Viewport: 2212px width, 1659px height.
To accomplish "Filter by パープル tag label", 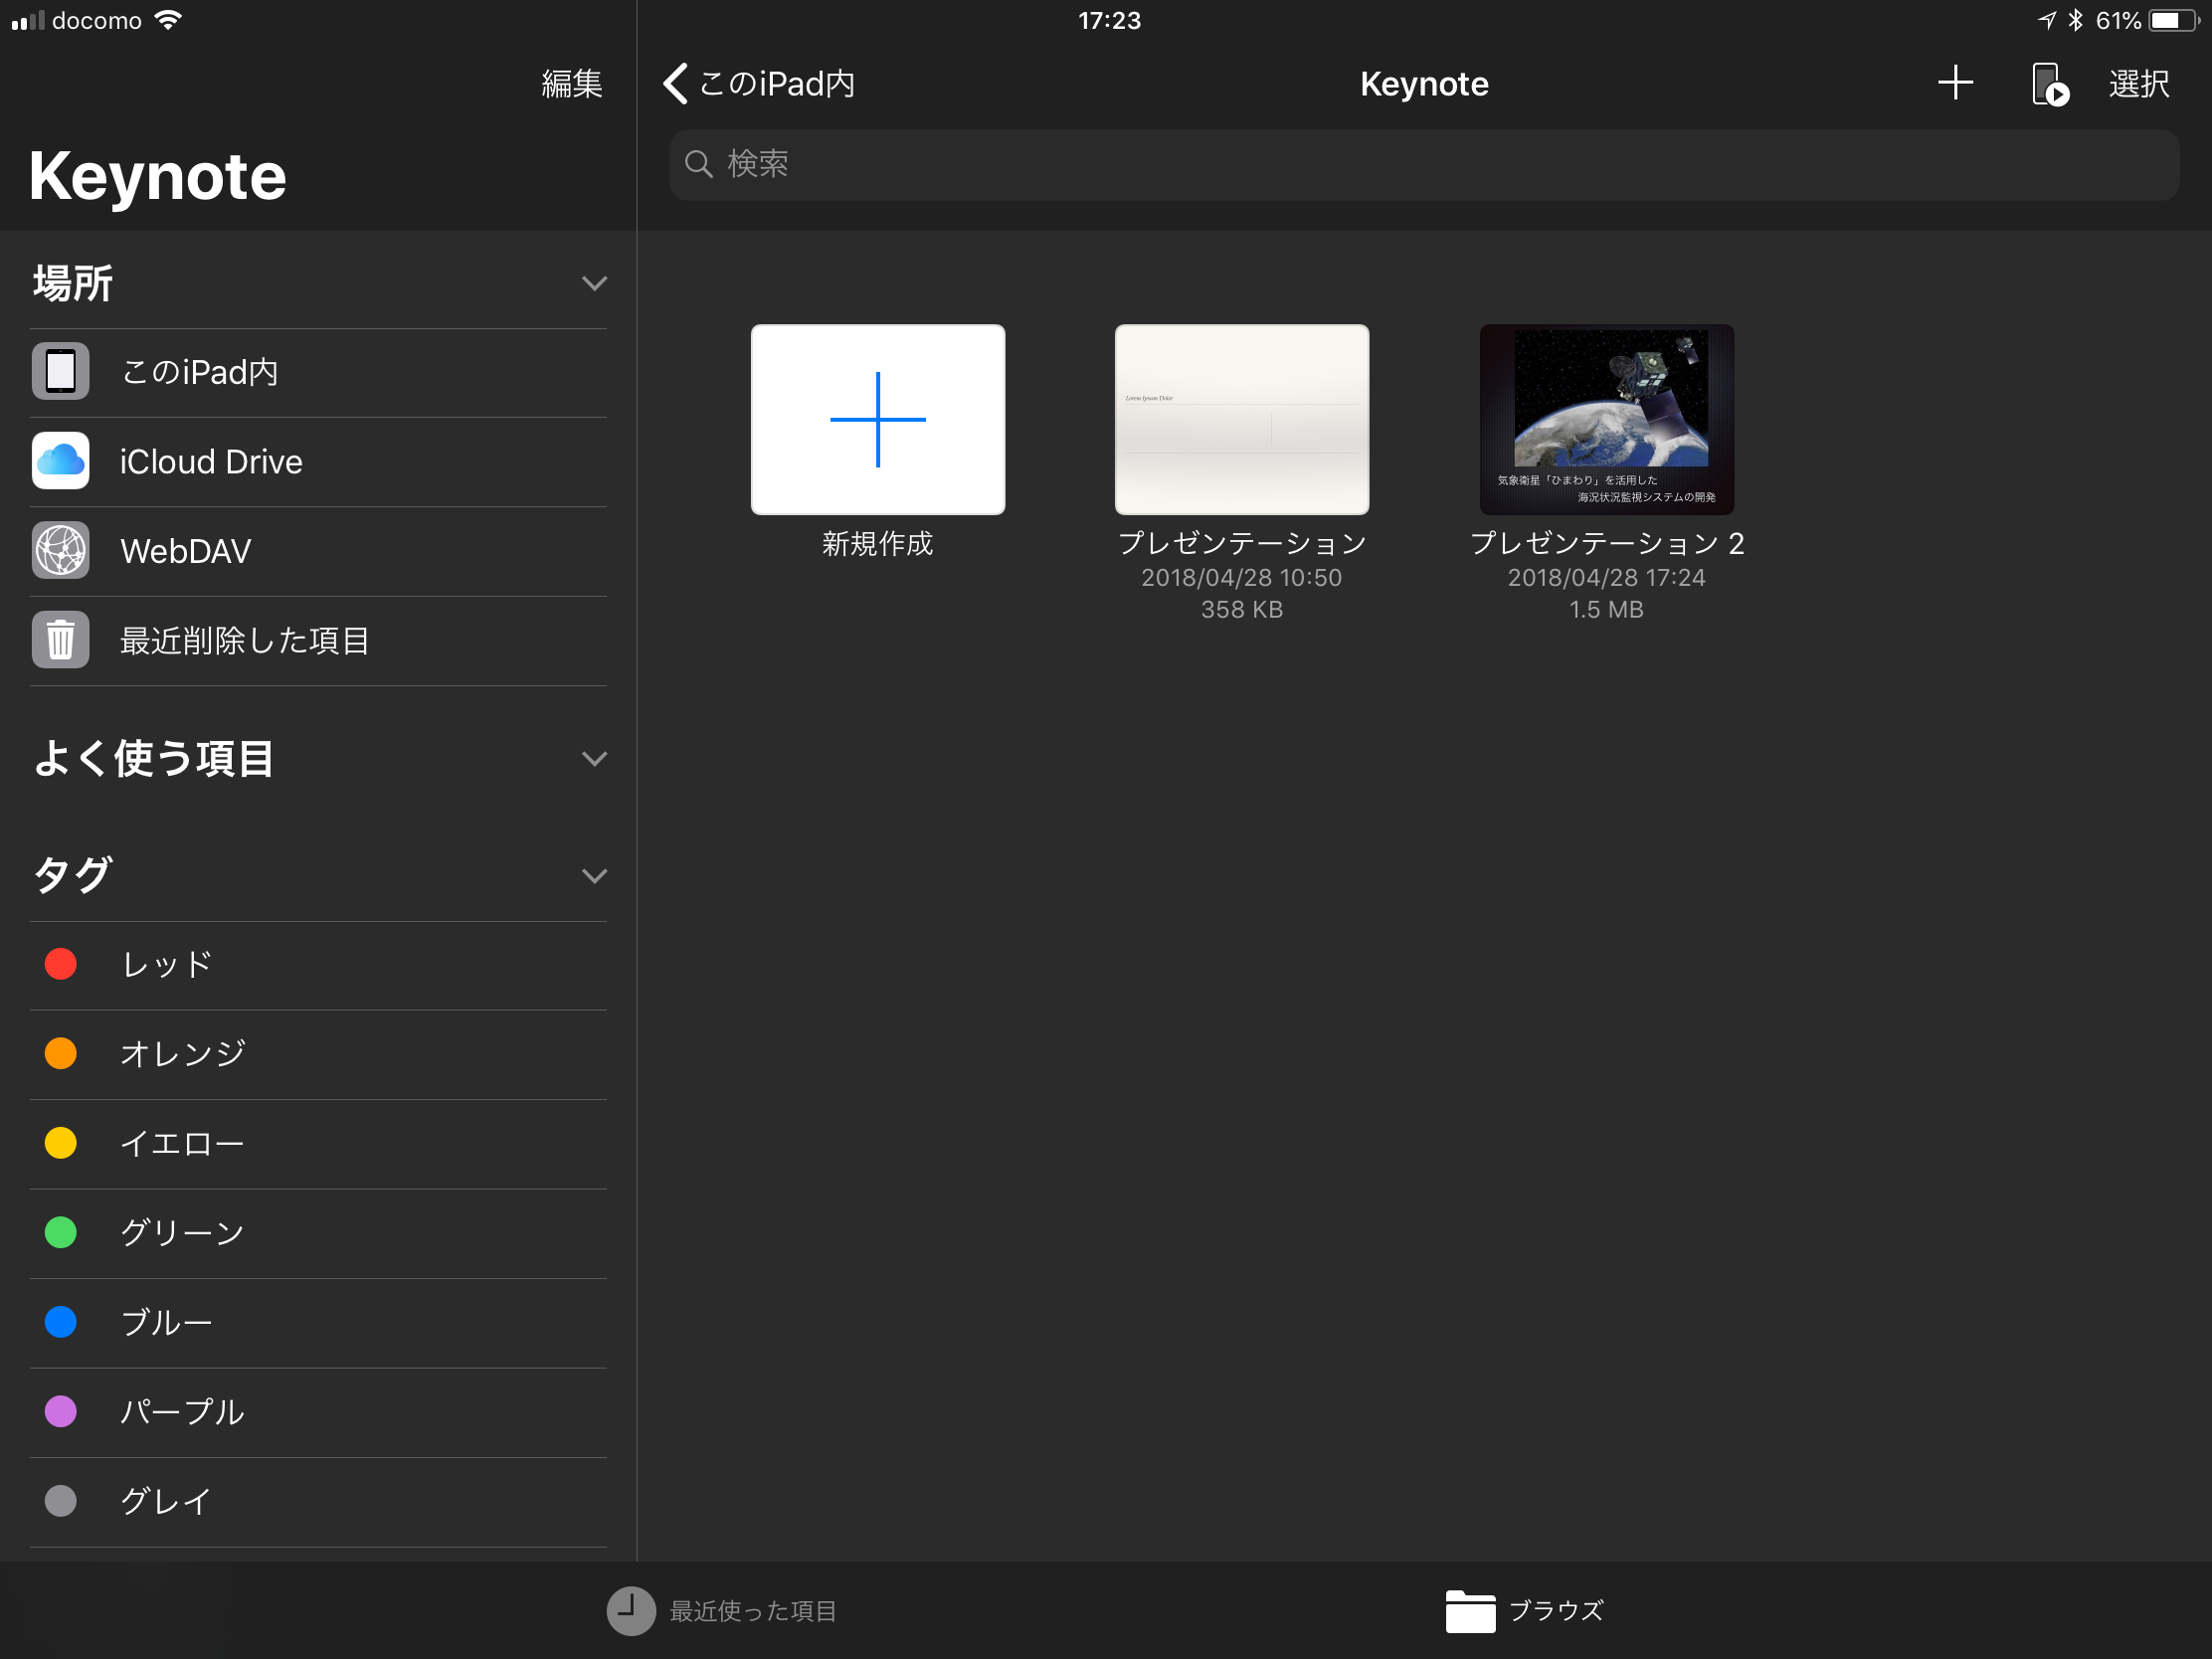I will click(x=182, y=1412).
